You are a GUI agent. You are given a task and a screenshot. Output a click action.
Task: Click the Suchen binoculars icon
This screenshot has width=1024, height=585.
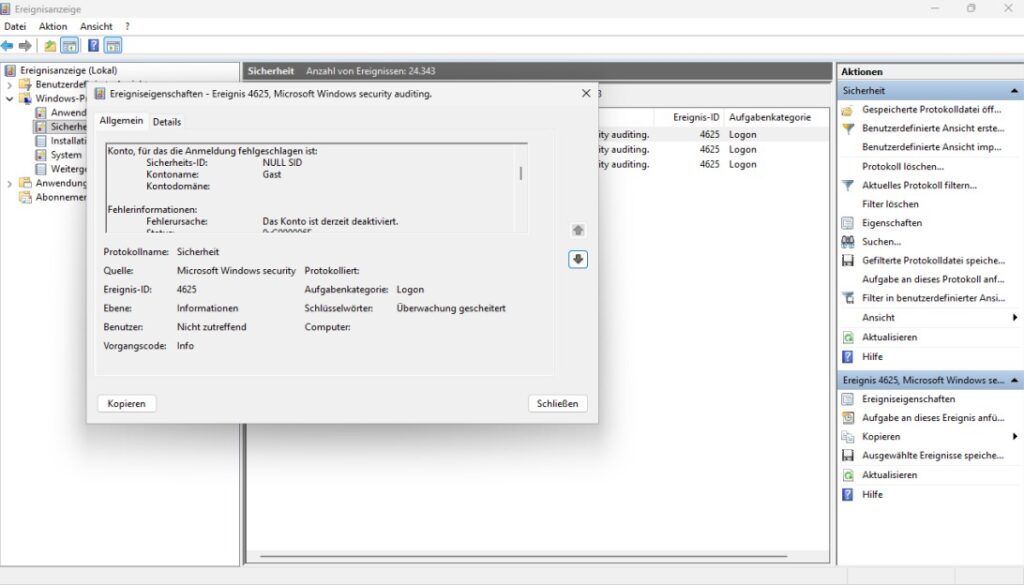[848, 242]
